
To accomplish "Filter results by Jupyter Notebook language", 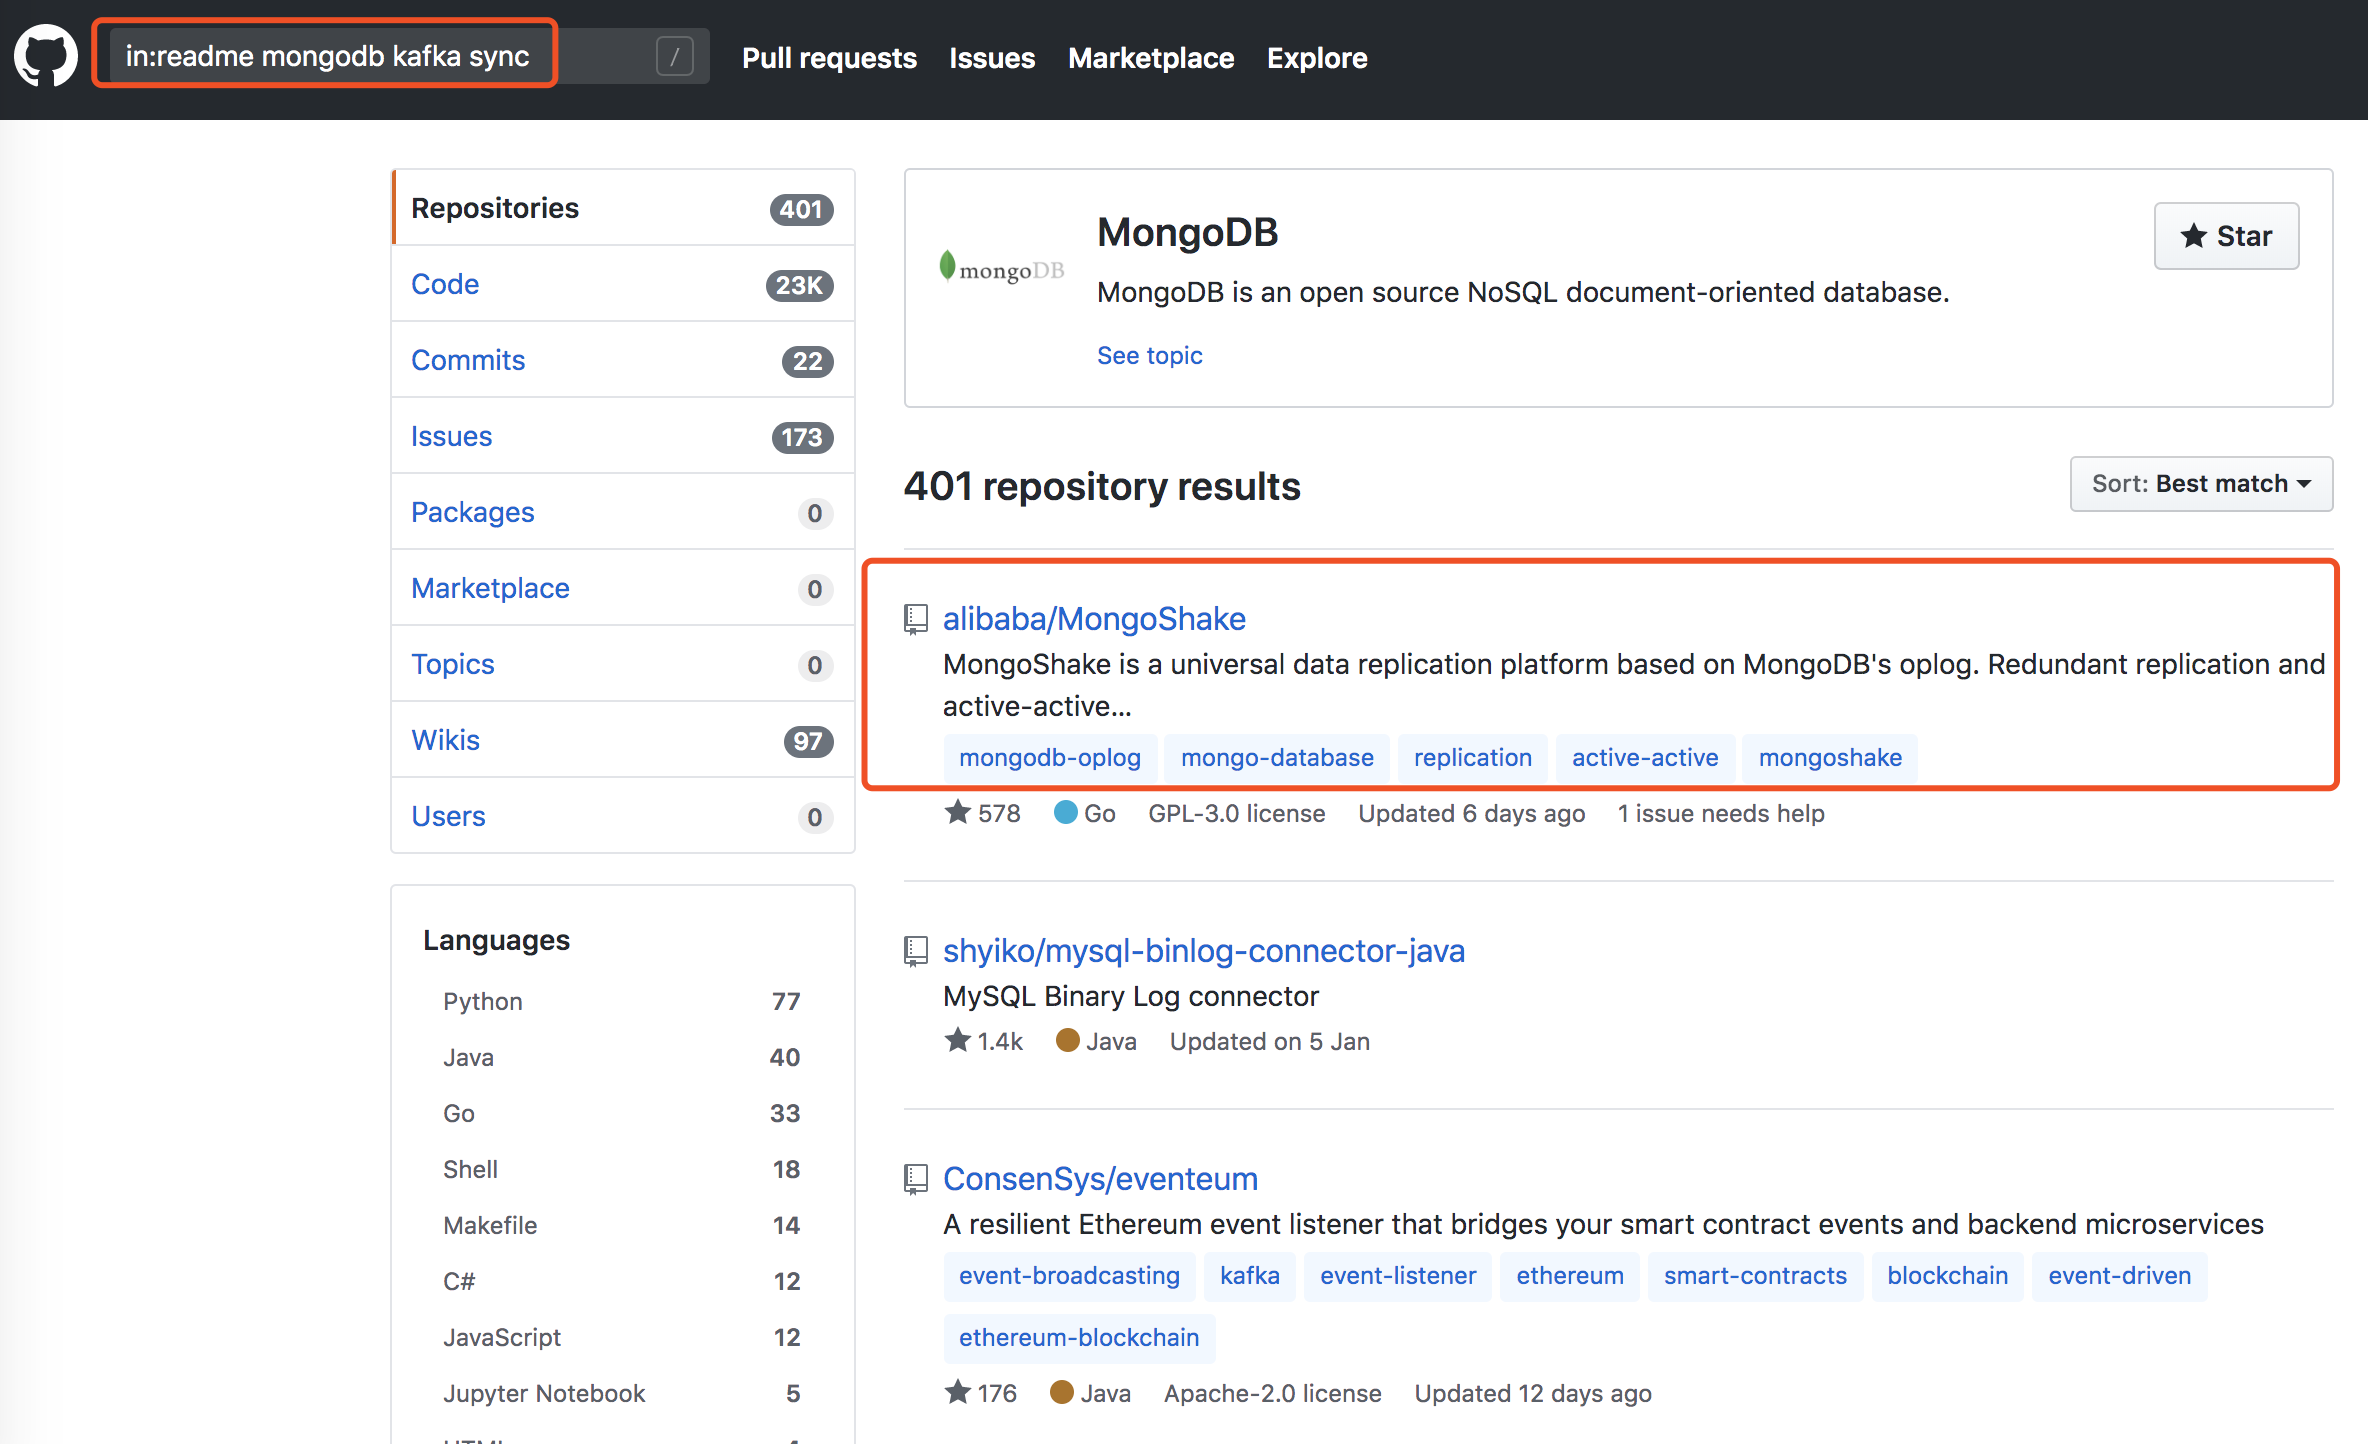I will (622, 1393).
